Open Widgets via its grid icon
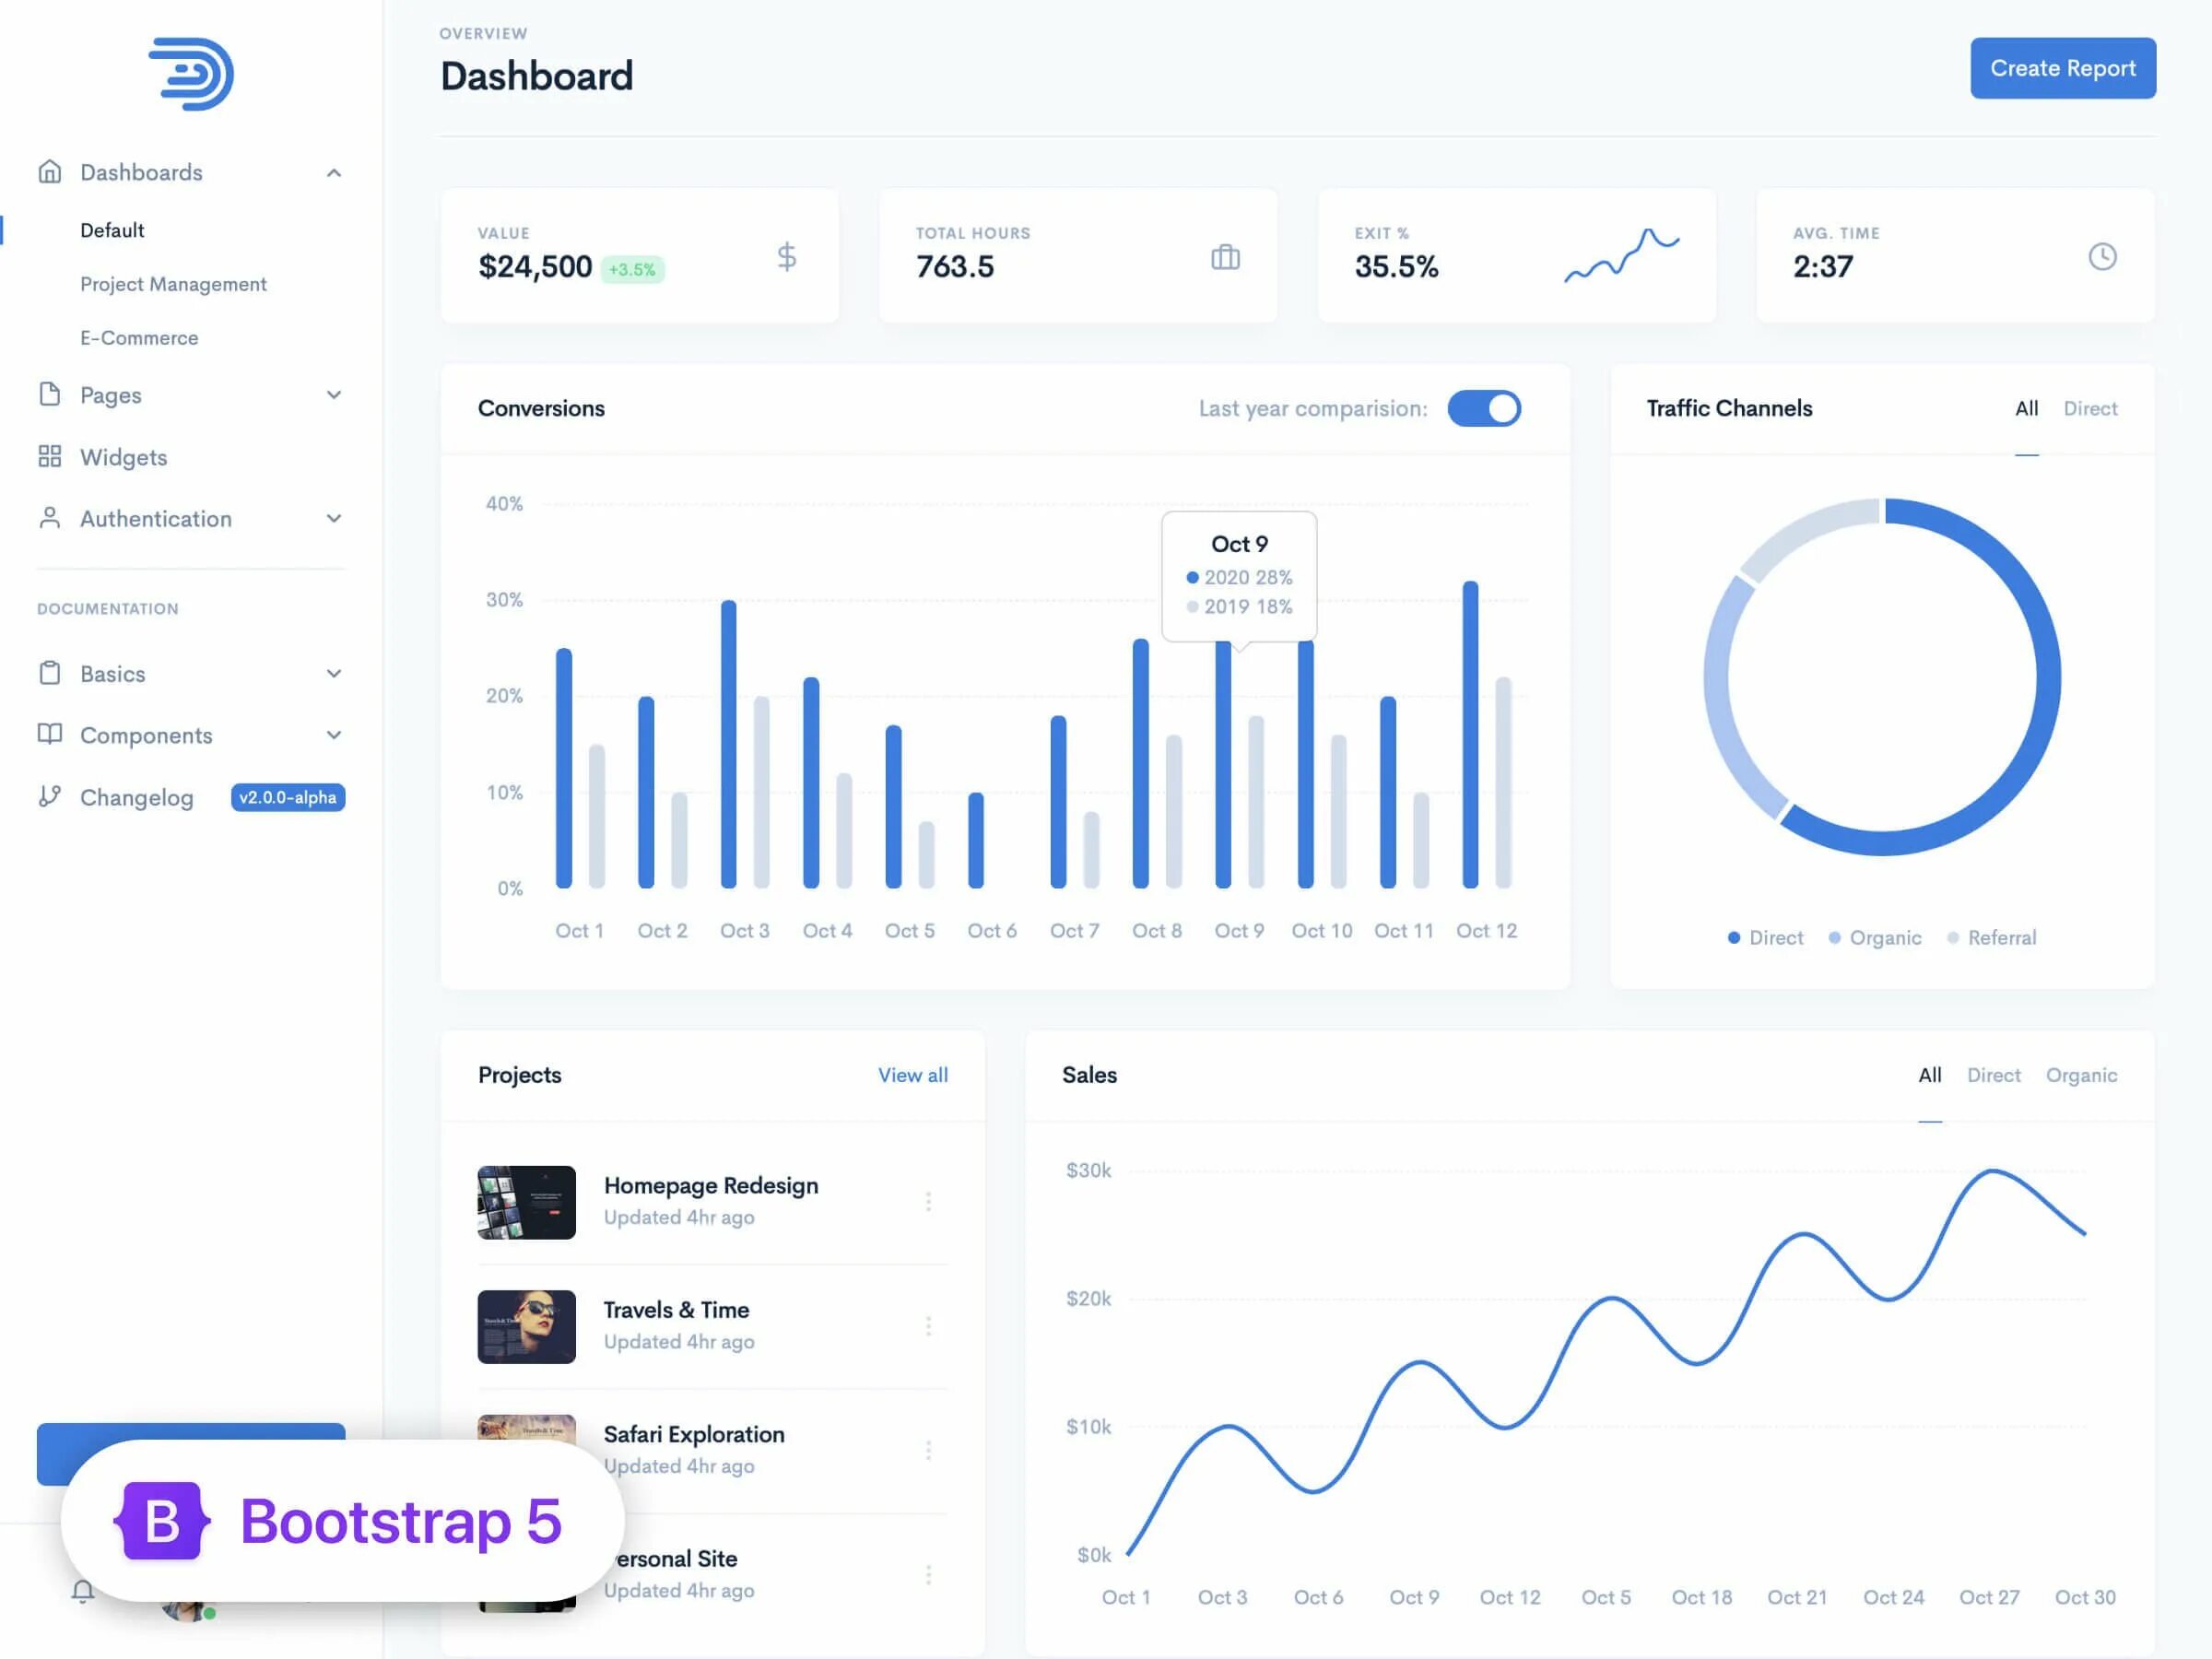This screenshot has width=2212, height=1659. click(49, 457)
